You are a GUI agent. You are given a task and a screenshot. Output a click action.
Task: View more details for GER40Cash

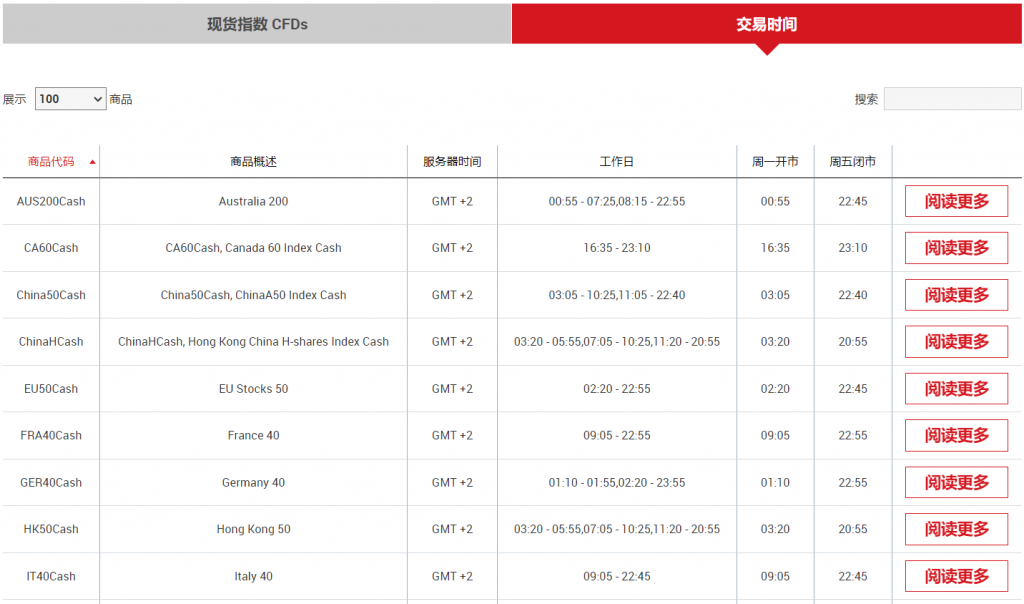click(956, 482)
